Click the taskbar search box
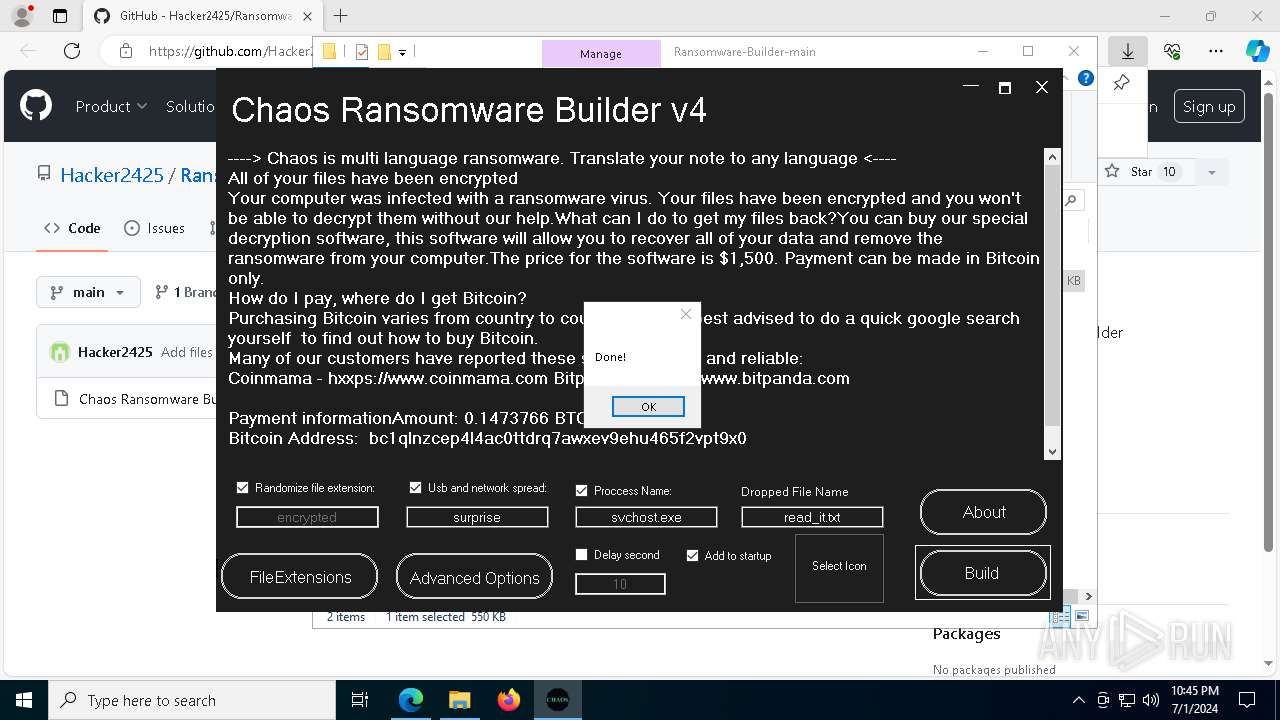 pyautogui.click(x=192, y=700)
